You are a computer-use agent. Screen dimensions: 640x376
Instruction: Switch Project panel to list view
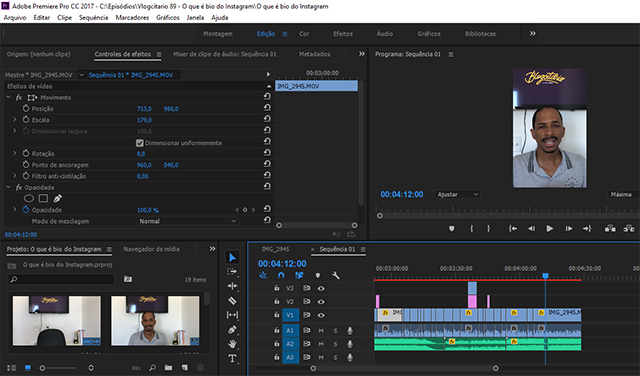point(11,368)
